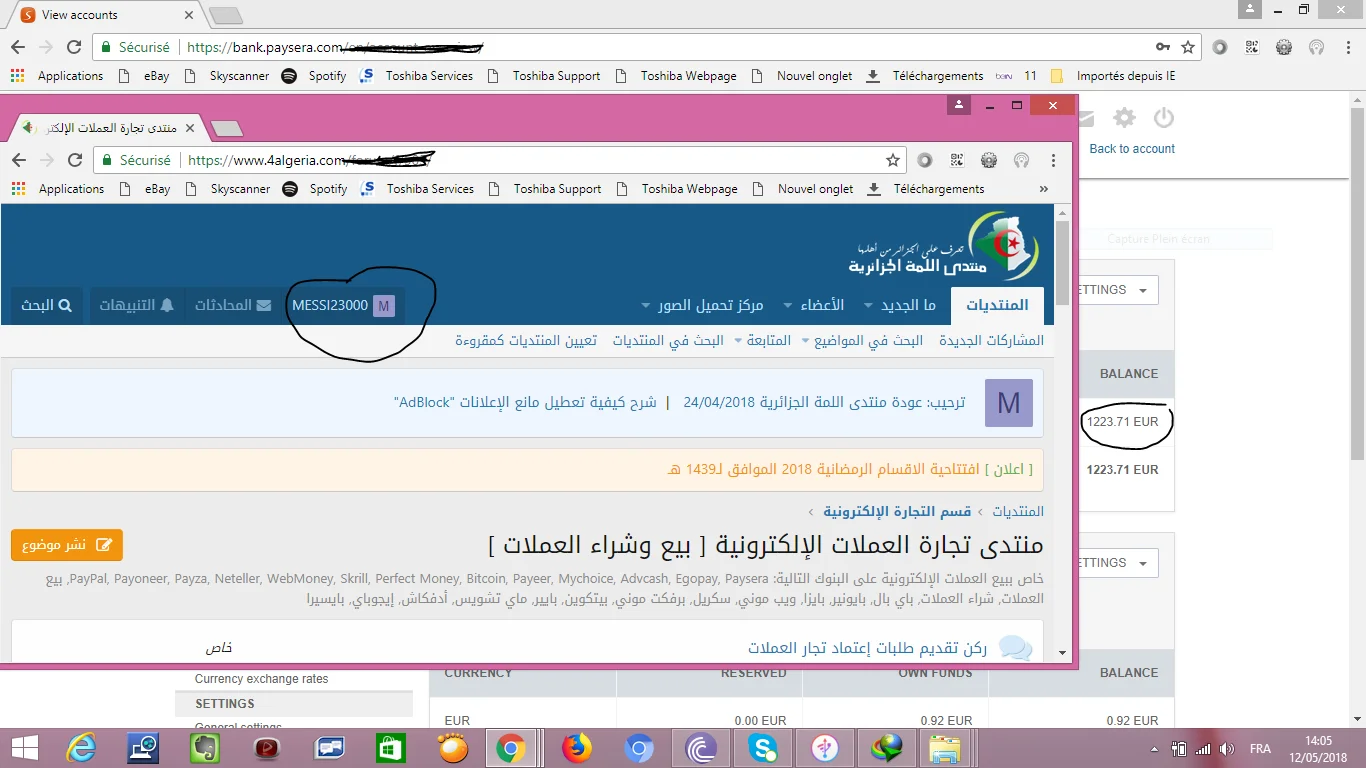Open the MESSI23000 user account menu
Viewport: 1366px width, 768px height.
click(x=342, y=305)
